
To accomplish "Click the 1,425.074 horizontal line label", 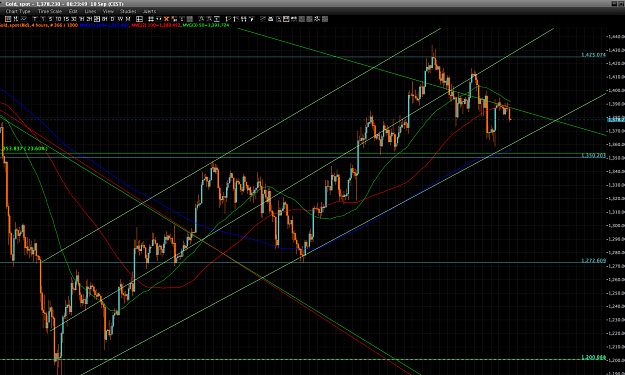I will tap(594, 55).
